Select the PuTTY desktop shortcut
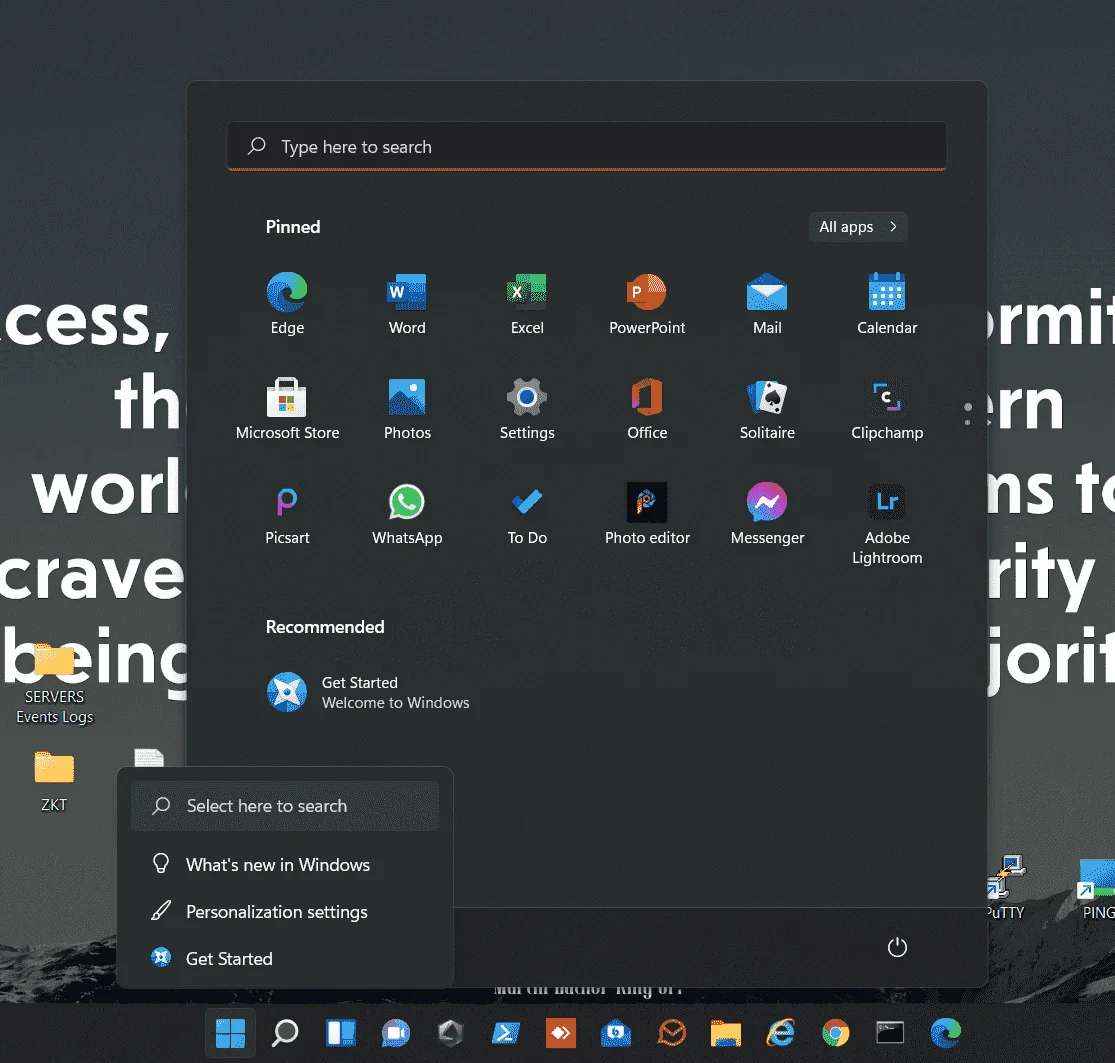 1005,887
